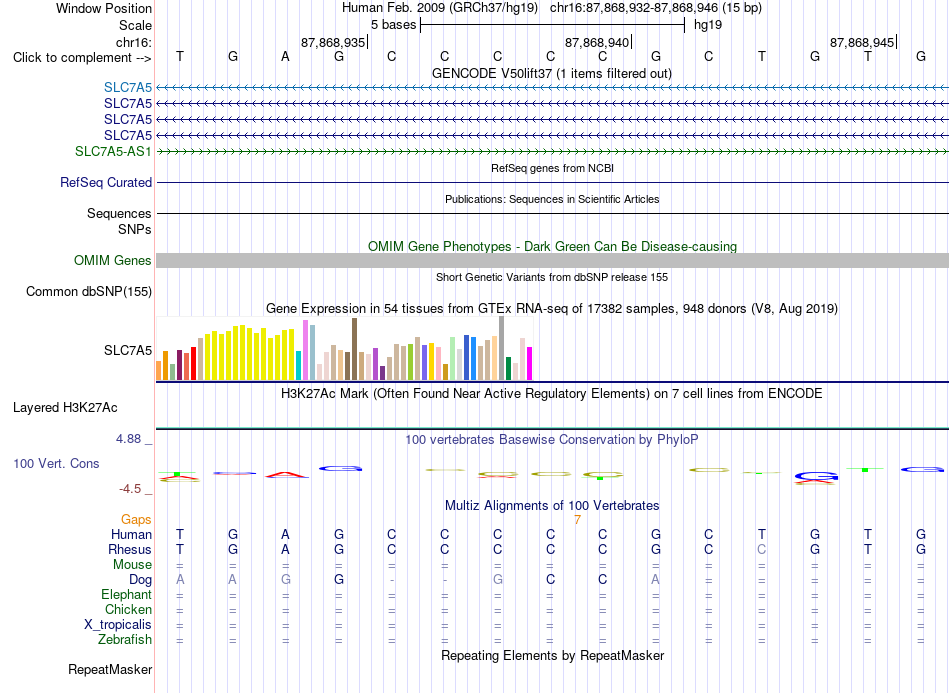
Task: Click the magenta bar ending GTEx chart
Action: [530, 363]
